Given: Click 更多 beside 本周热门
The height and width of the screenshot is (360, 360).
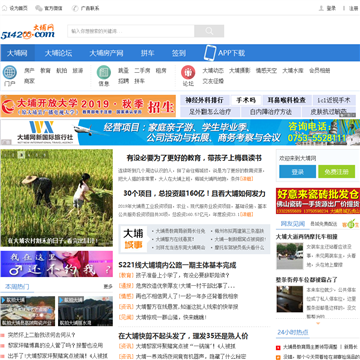Looking at the screenshot, I should click(x=108, y=287).
